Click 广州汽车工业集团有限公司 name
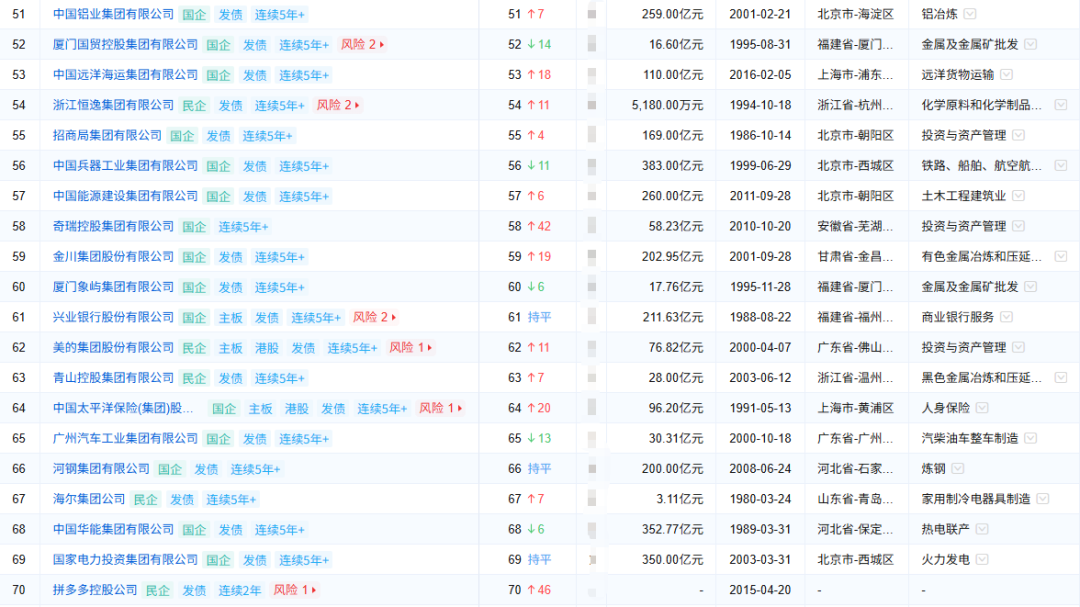The image size is (1080, 607). point(125,438)
